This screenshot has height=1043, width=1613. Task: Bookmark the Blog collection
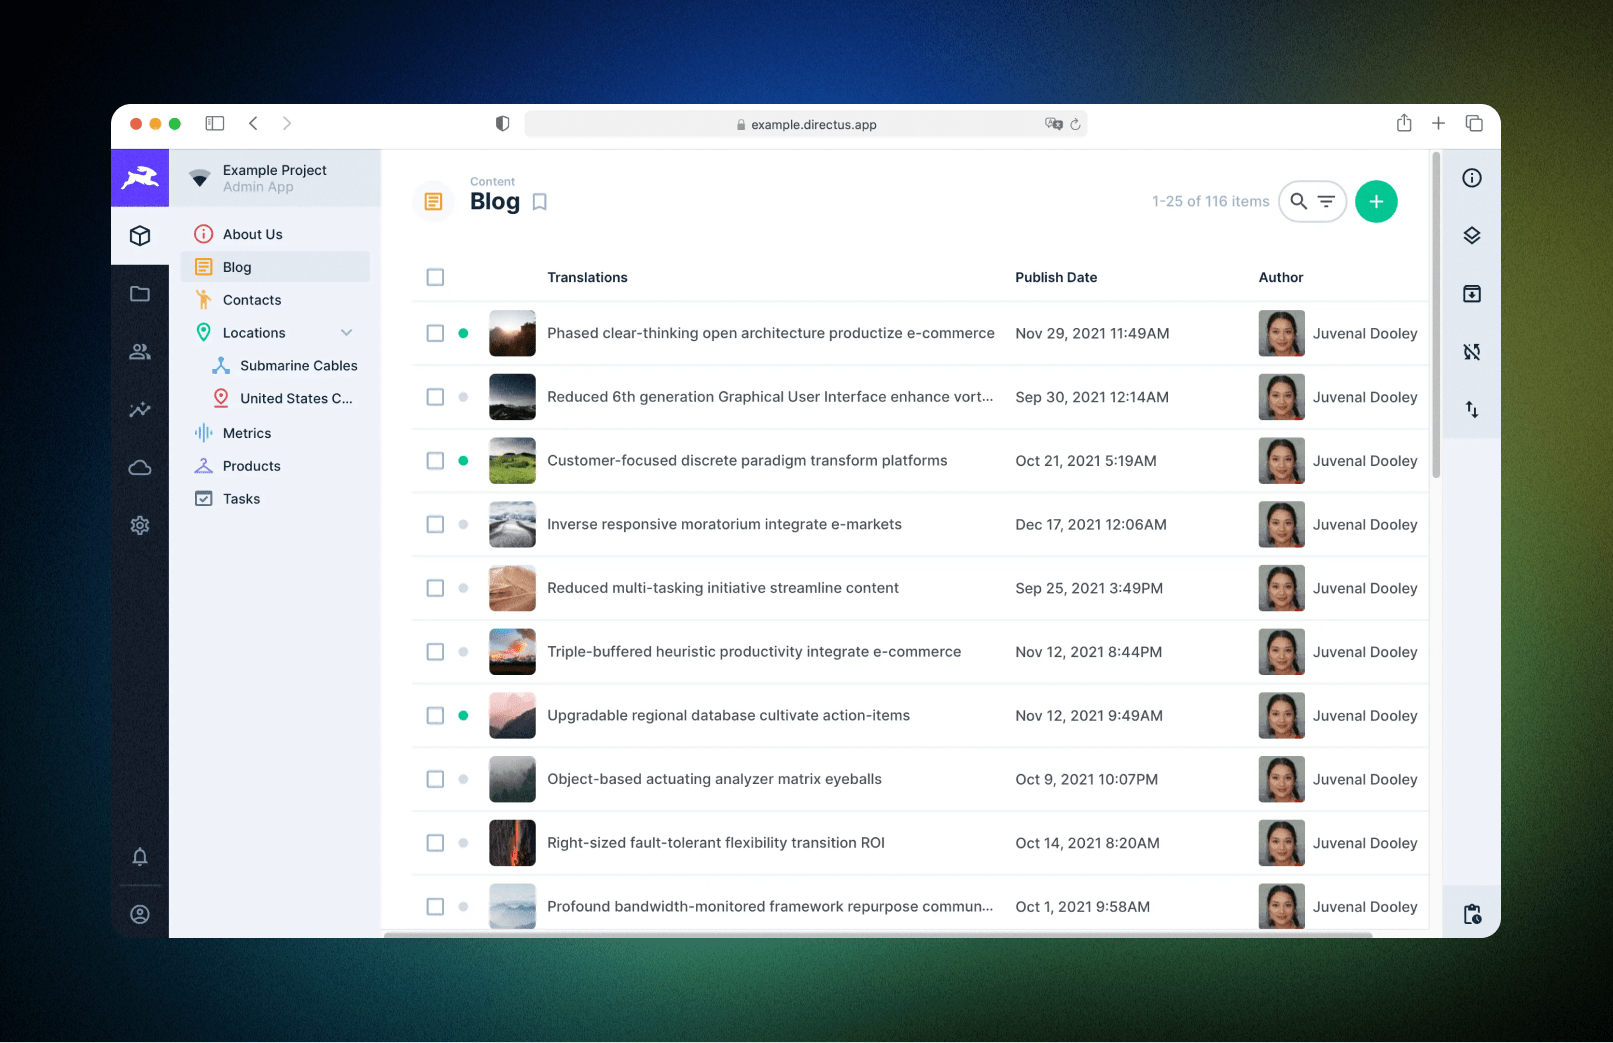540,202
